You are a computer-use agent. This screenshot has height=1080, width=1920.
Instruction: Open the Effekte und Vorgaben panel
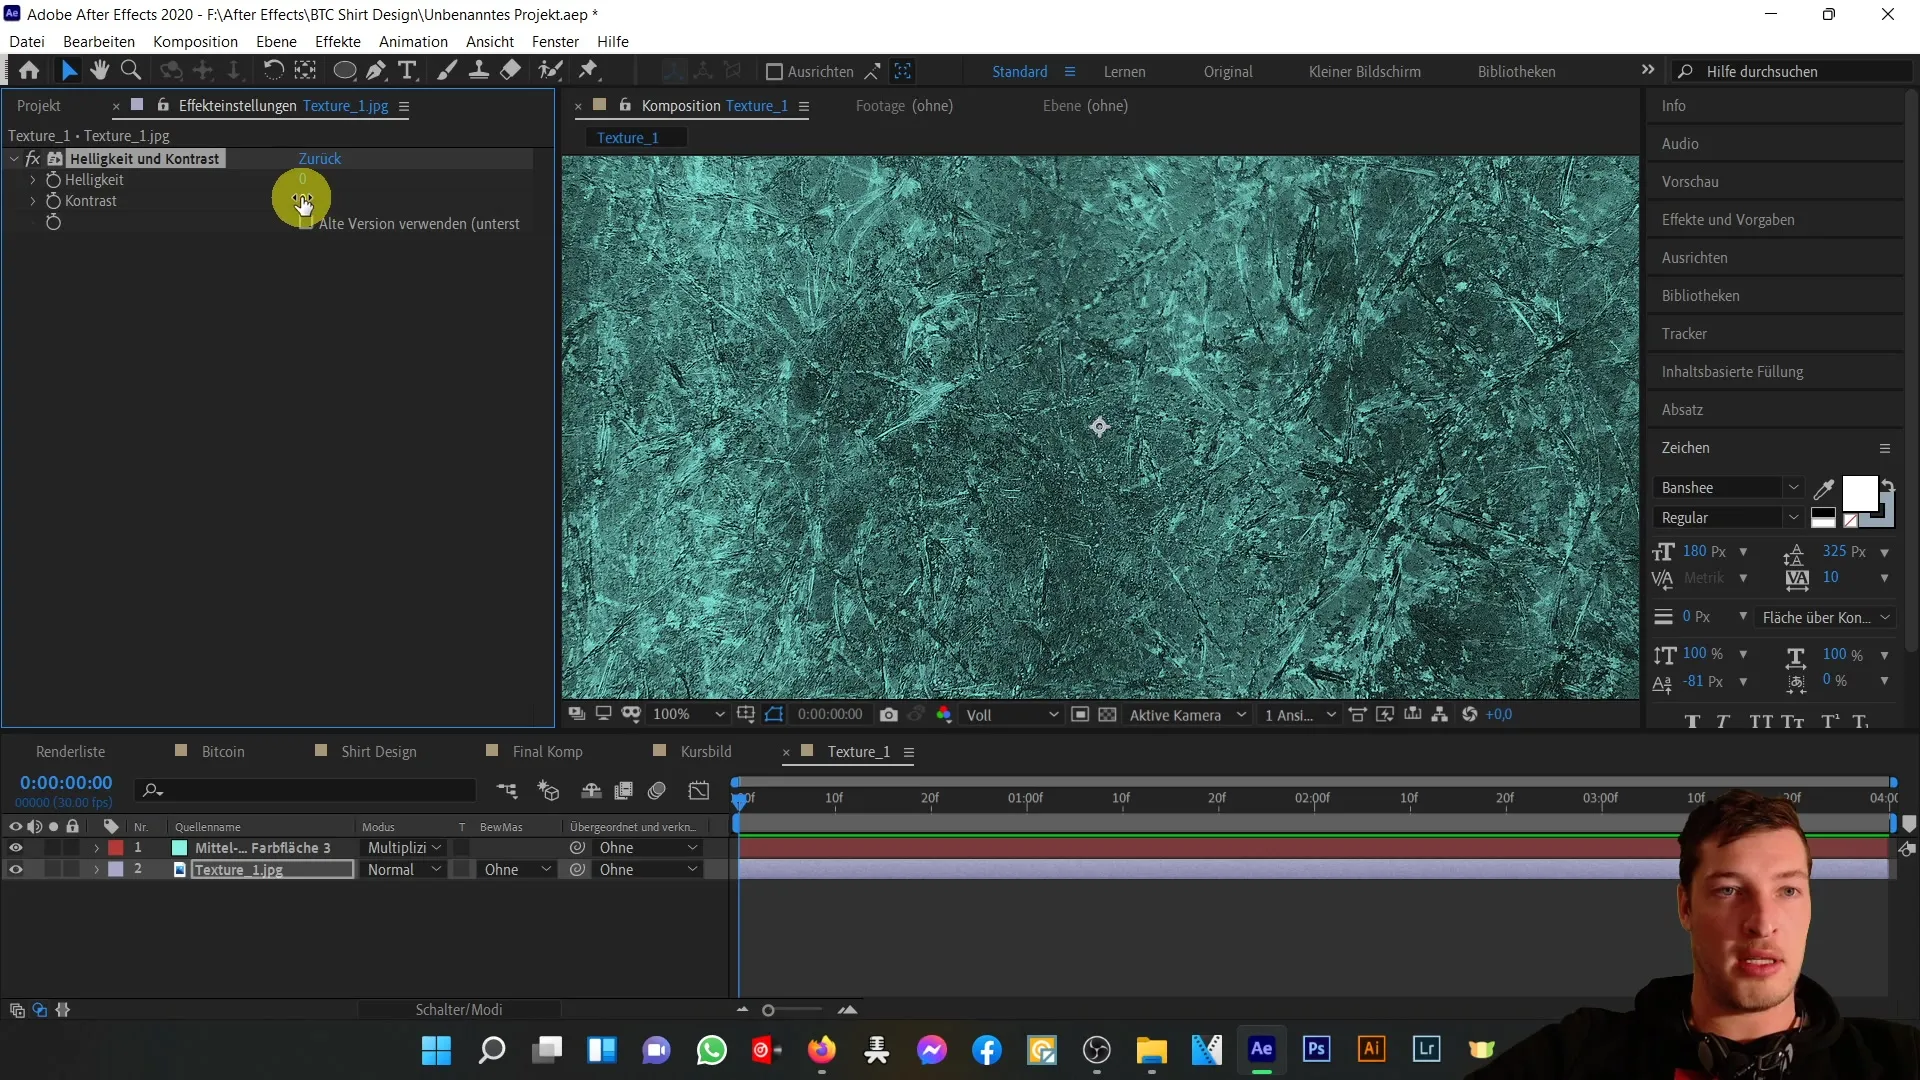coord(1728,220)
